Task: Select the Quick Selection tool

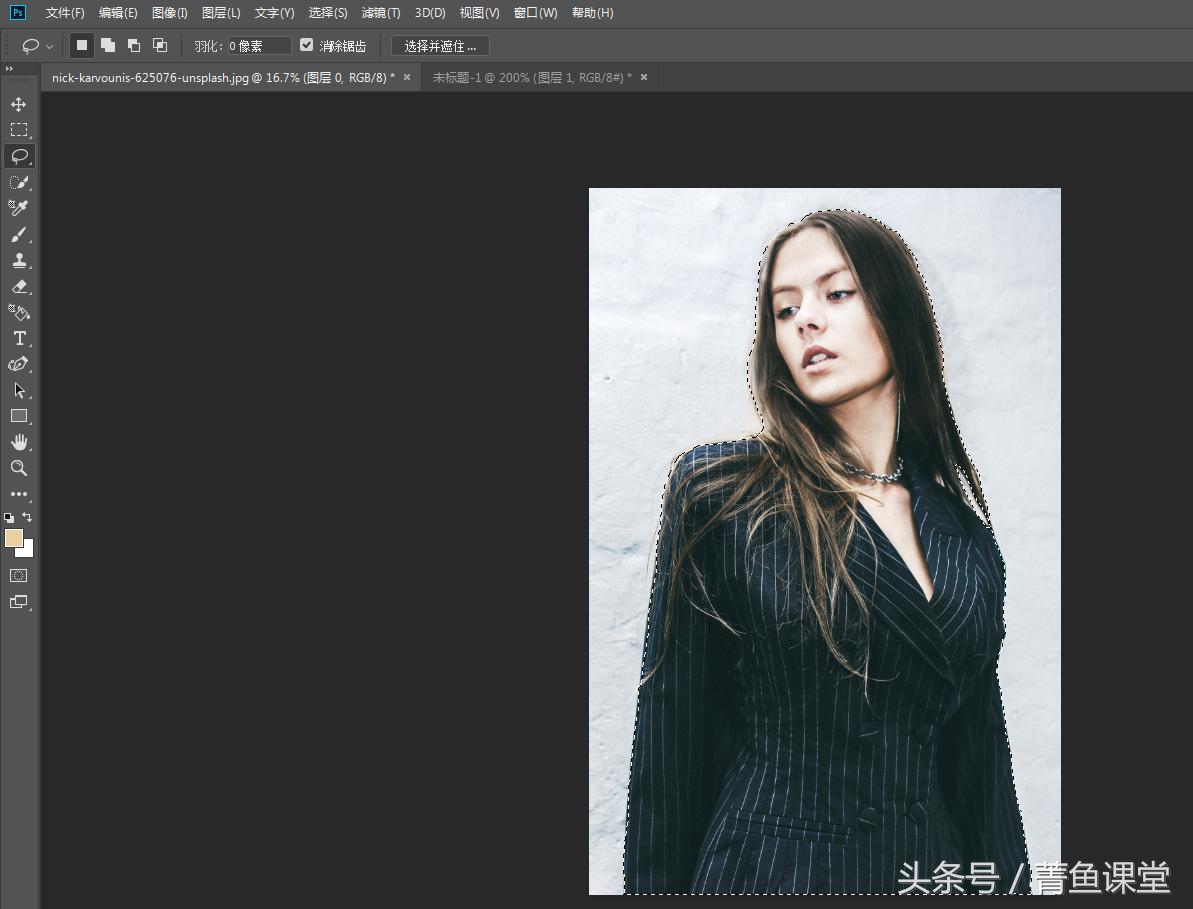Action: (19, 182)
